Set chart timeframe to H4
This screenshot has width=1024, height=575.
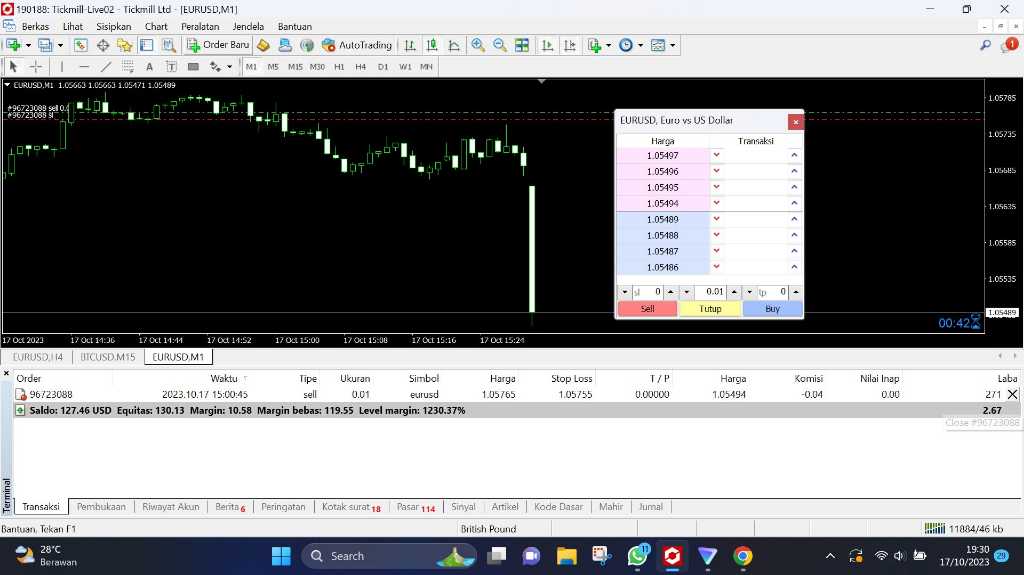(x=361, y=67)
